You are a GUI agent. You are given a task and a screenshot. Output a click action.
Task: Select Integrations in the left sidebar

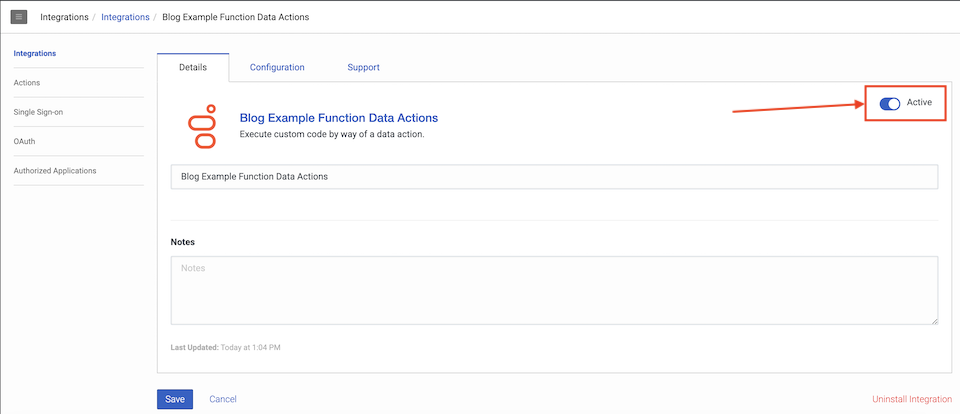[x=35, y=53]
